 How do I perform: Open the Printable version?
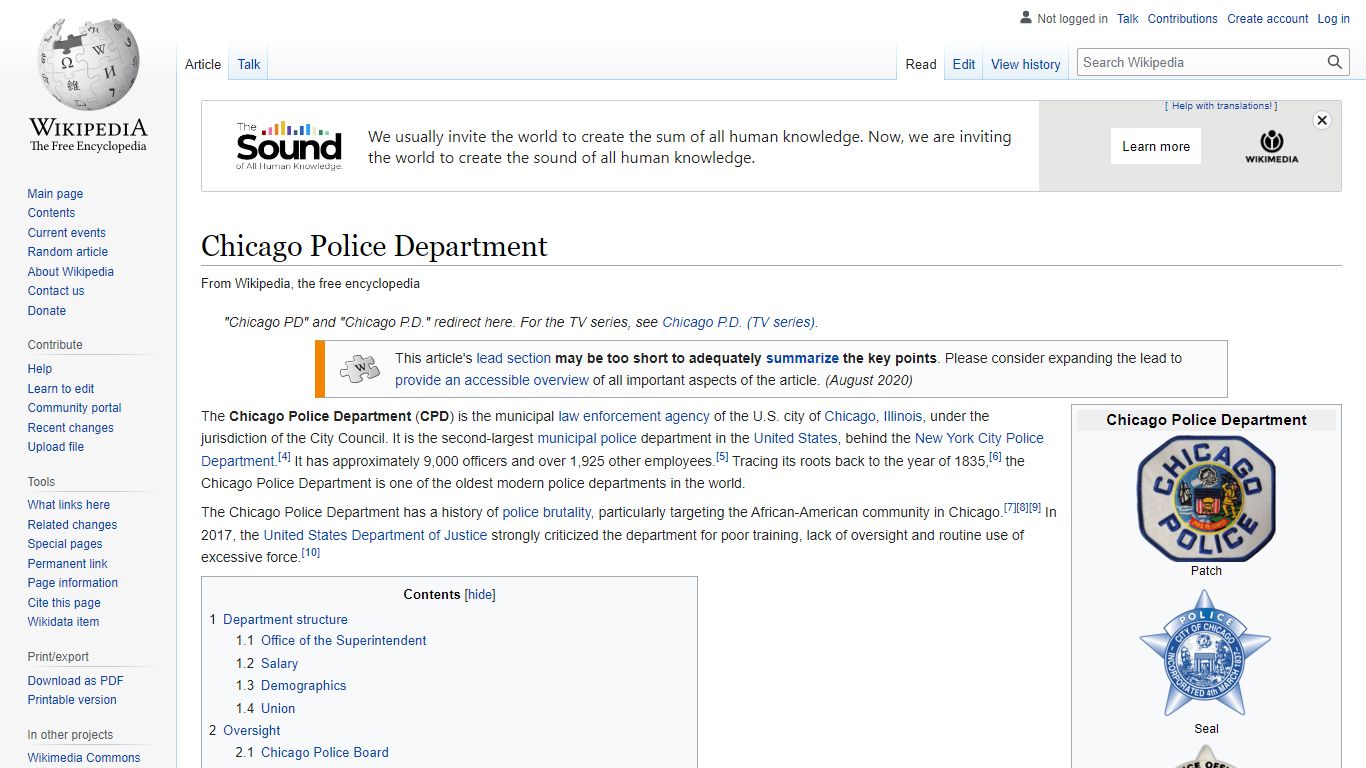[x=72, y=700]
